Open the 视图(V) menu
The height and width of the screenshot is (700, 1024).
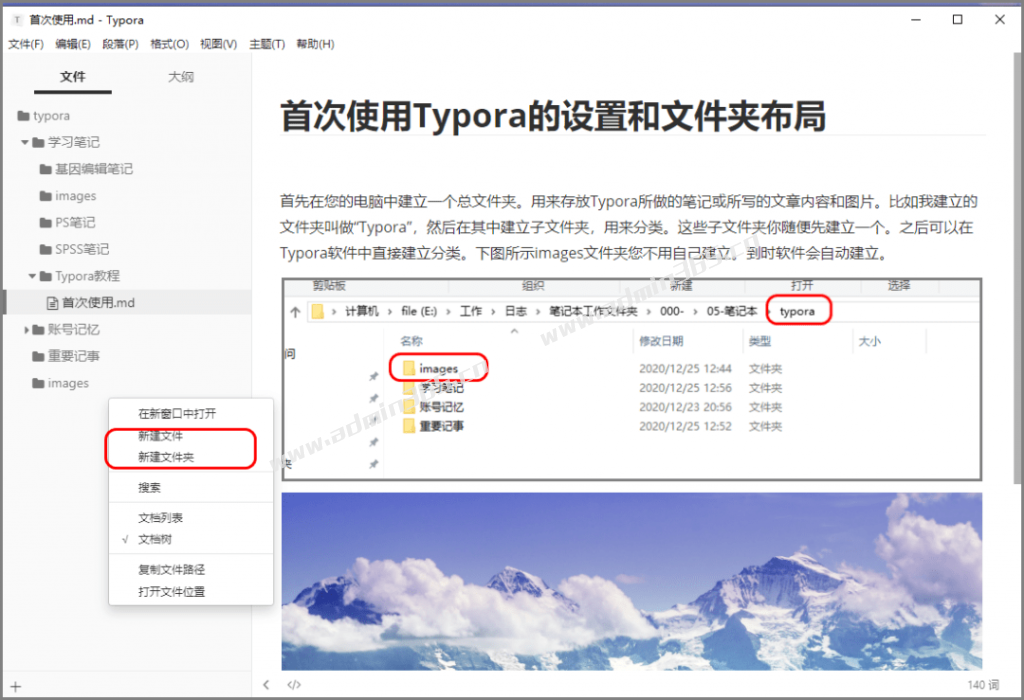[x=218, y=44]
